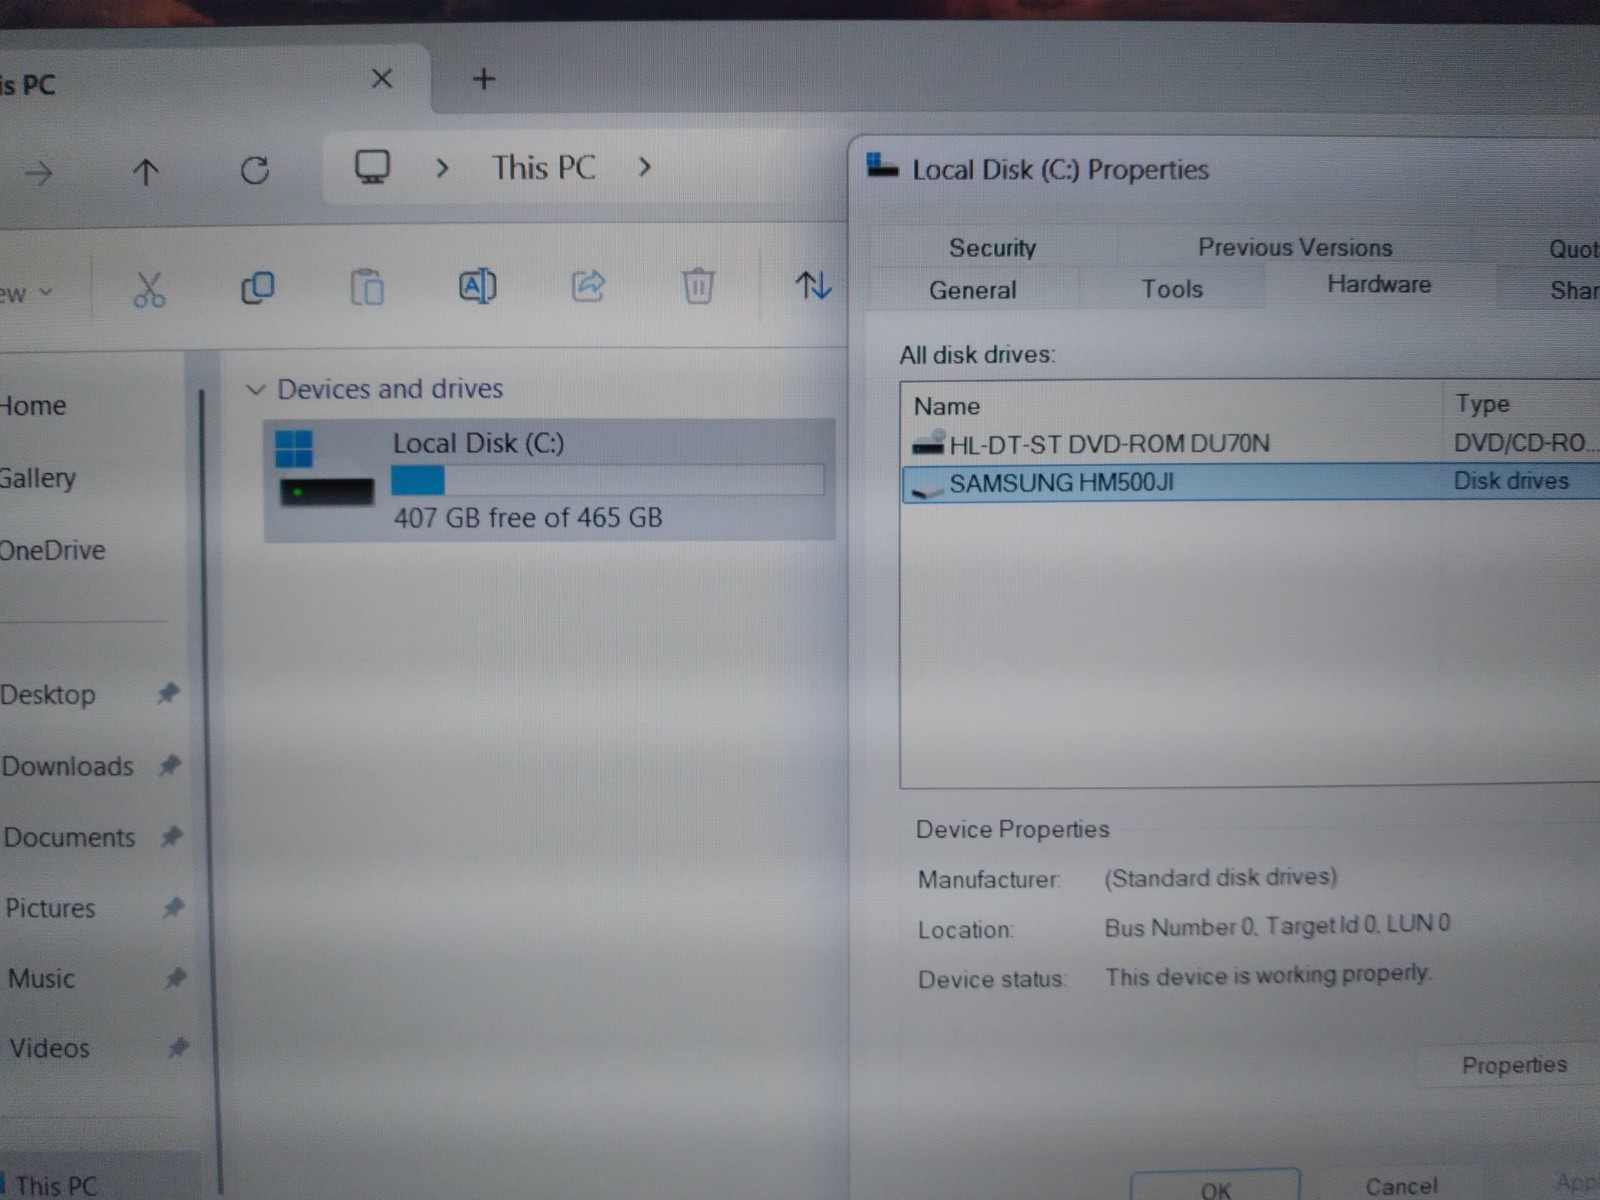
Task: Select the Local Disk (C:) drive icon
Action: pos(325,469)
